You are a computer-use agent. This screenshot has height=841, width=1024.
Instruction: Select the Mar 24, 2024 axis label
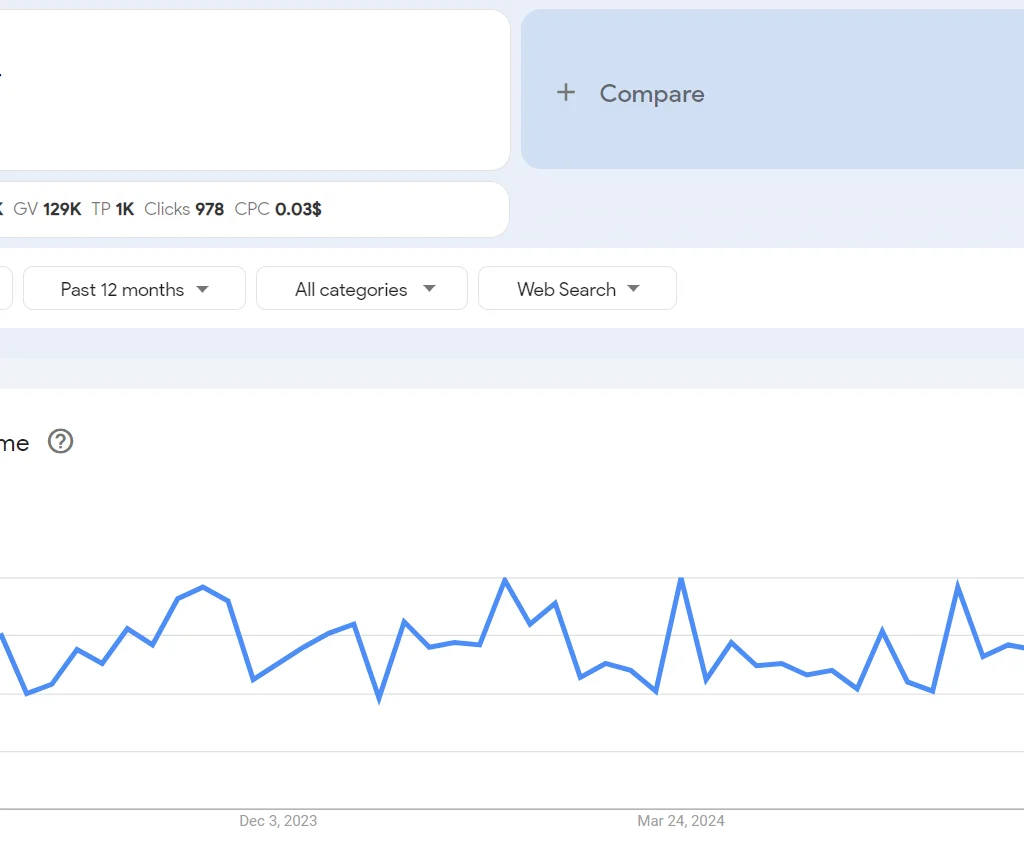coord(681,821)
